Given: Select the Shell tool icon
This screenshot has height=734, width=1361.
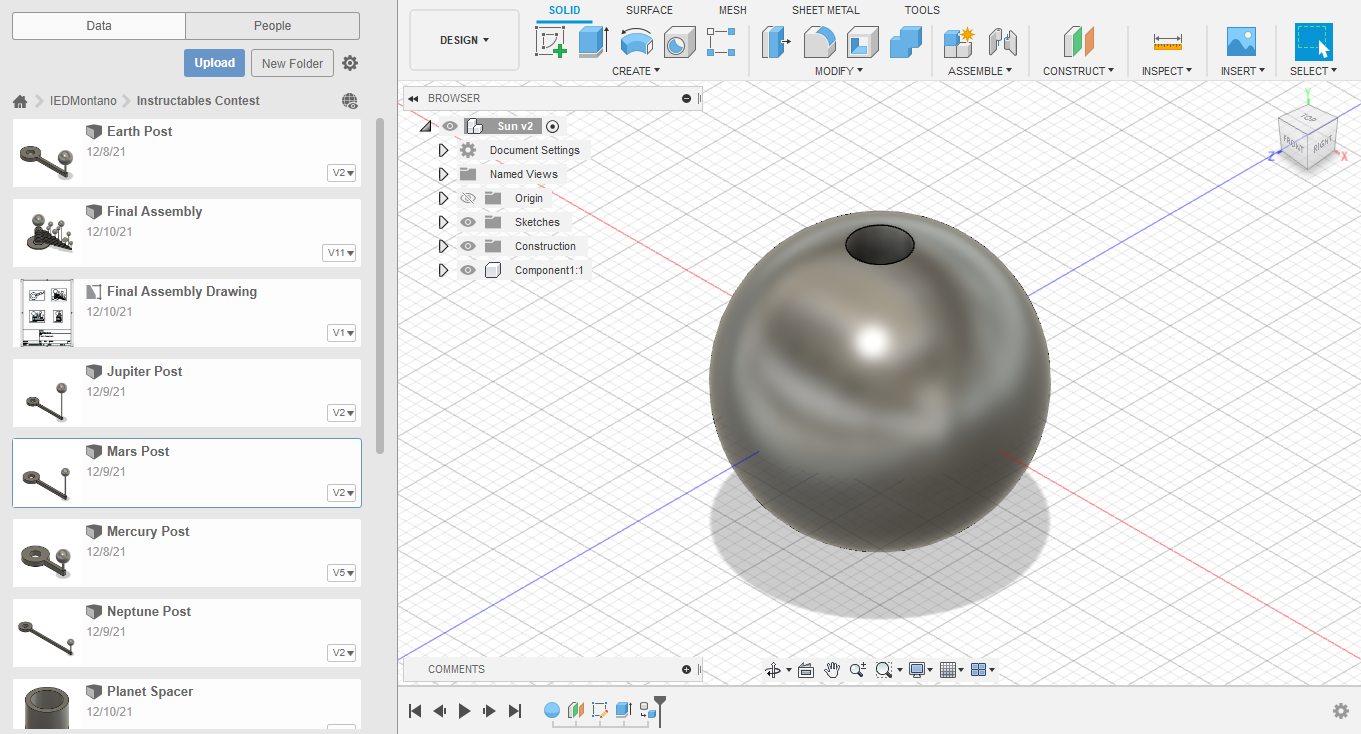Looking at the screenshot, I should tap(862, 42).
